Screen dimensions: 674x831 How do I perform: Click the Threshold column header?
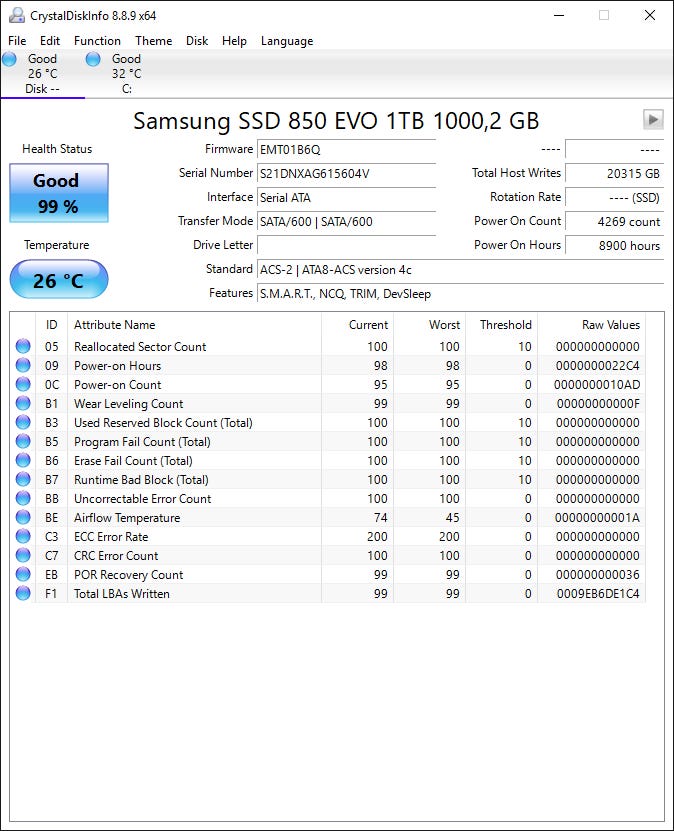502,325
